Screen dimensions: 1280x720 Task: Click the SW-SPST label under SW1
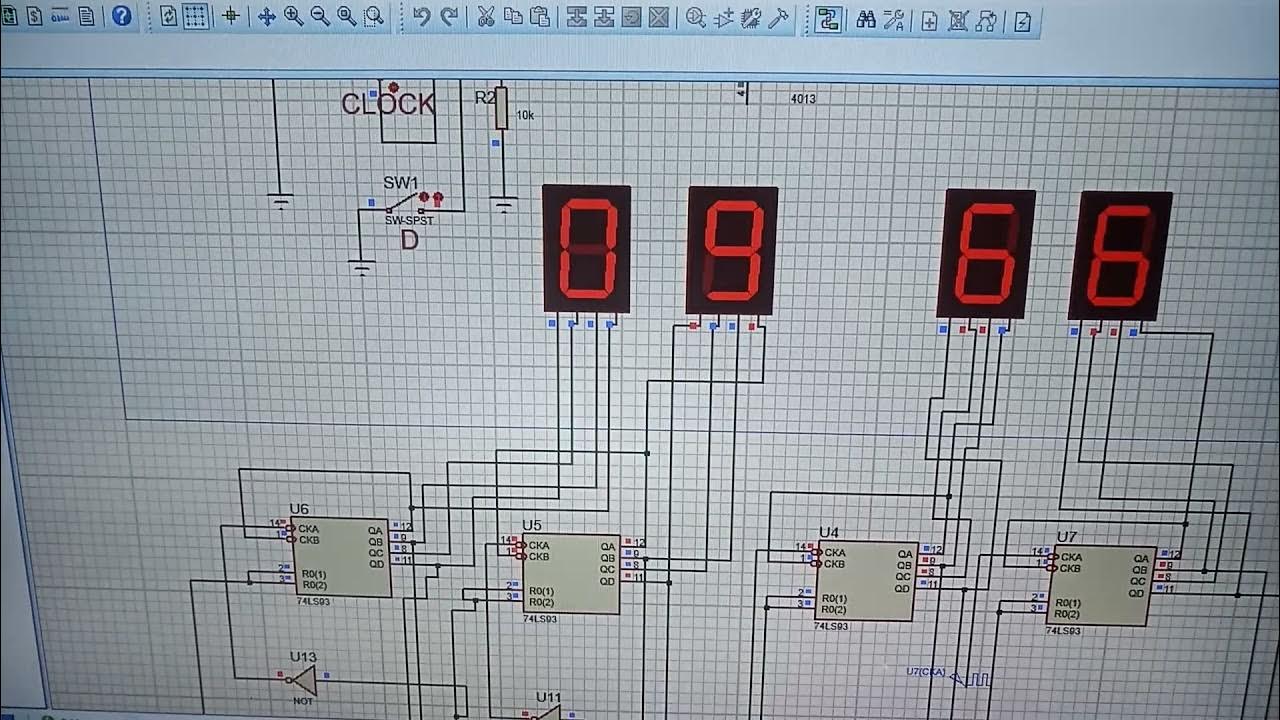tap(409, 221)
